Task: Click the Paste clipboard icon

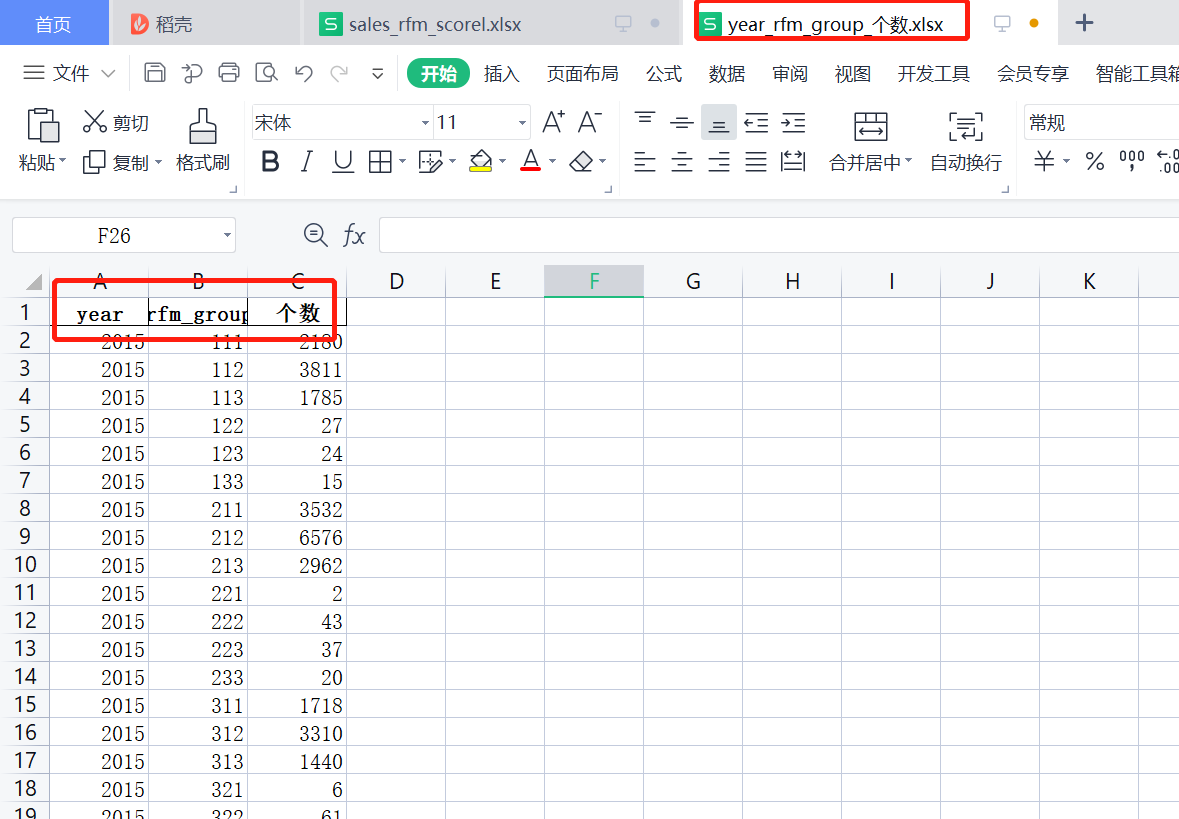Action: 43,125
